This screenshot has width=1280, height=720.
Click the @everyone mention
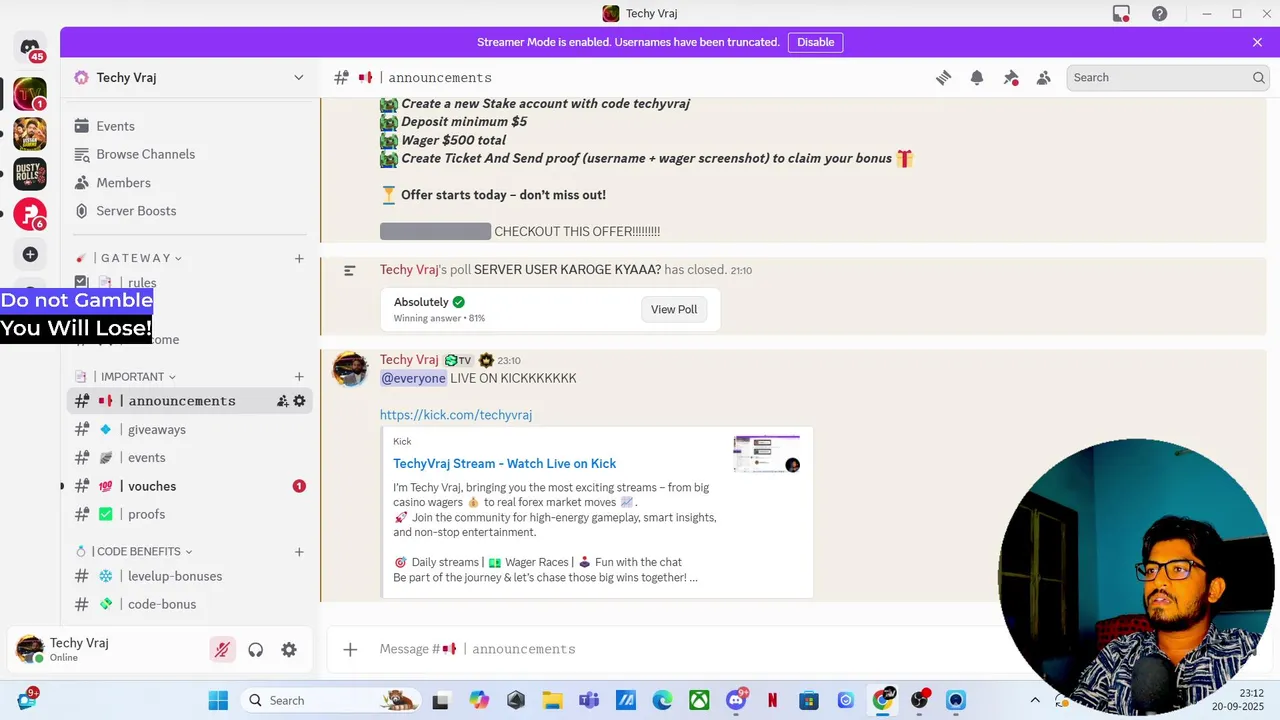(413, 378)
